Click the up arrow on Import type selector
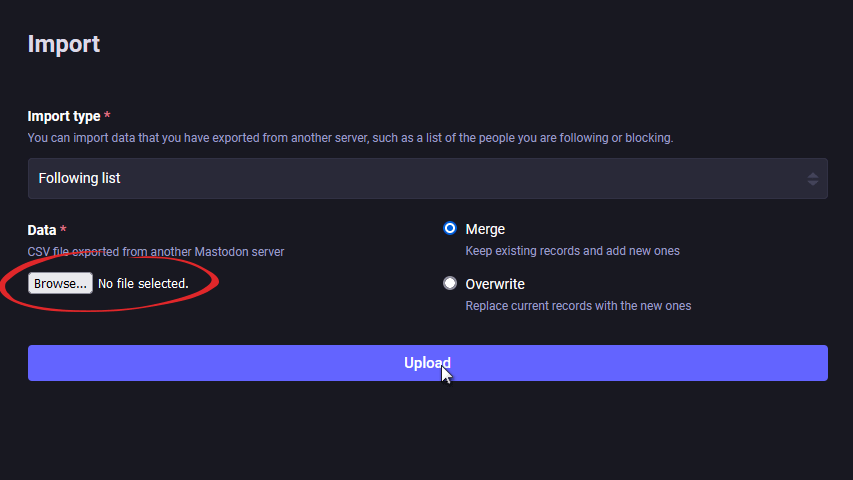This screenshot has height=480, width=853. pyautogui.click(x=812, y=173)
